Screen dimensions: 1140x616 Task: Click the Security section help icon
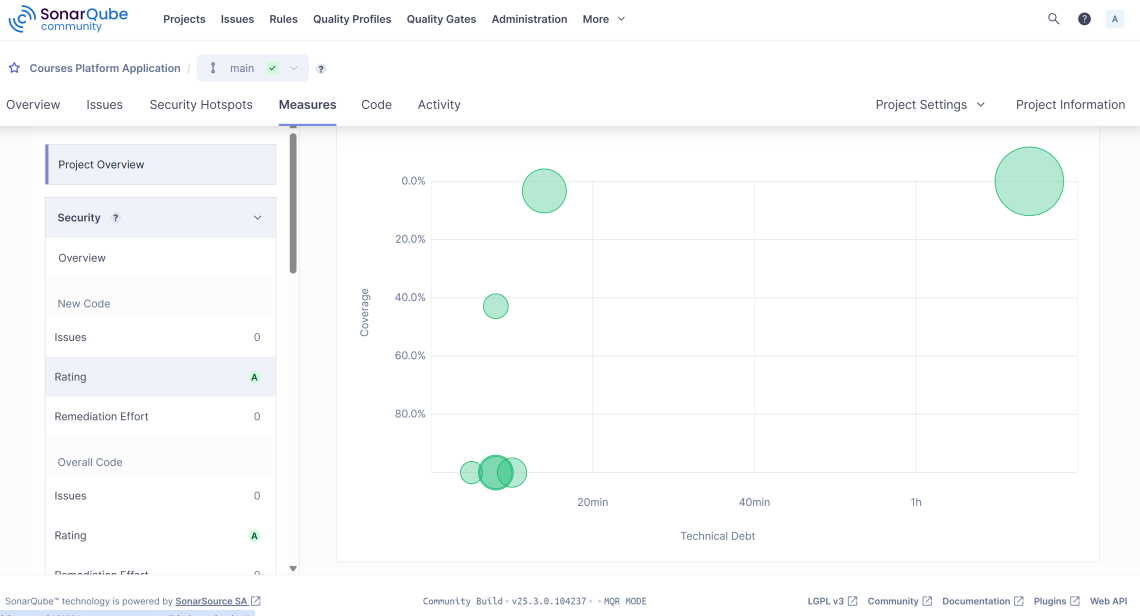(x=115, y=218)
